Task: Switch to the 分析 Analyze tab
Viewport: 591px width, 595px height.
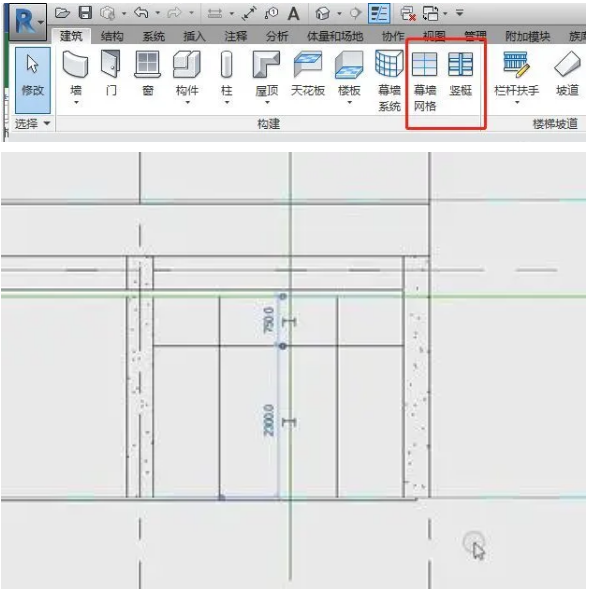Action: pos(277,36)
